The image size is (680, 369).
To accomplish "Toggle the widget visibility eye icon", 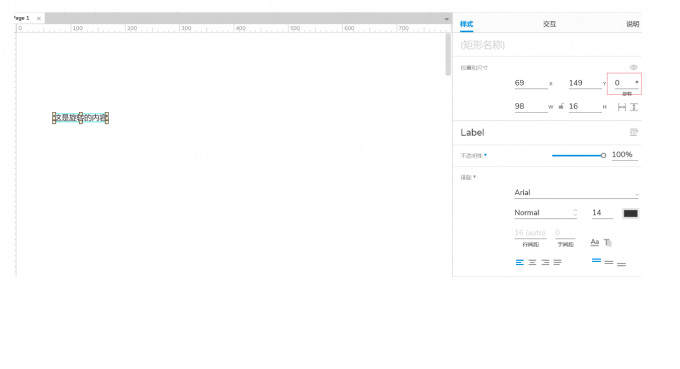I will coord(633,67).
